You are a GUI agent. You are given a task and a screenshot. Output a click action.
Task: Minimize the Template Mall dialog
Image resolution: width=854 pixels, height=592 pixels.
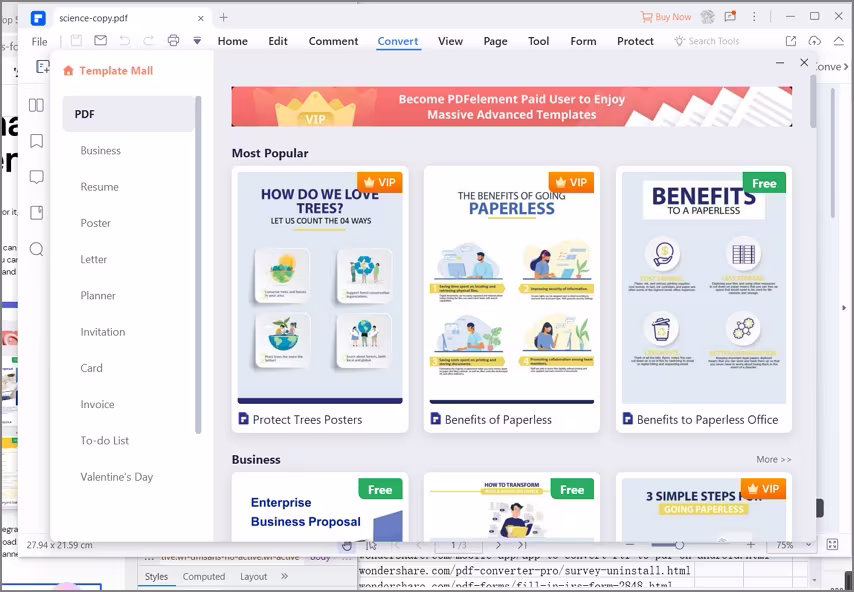click(780, 63)
